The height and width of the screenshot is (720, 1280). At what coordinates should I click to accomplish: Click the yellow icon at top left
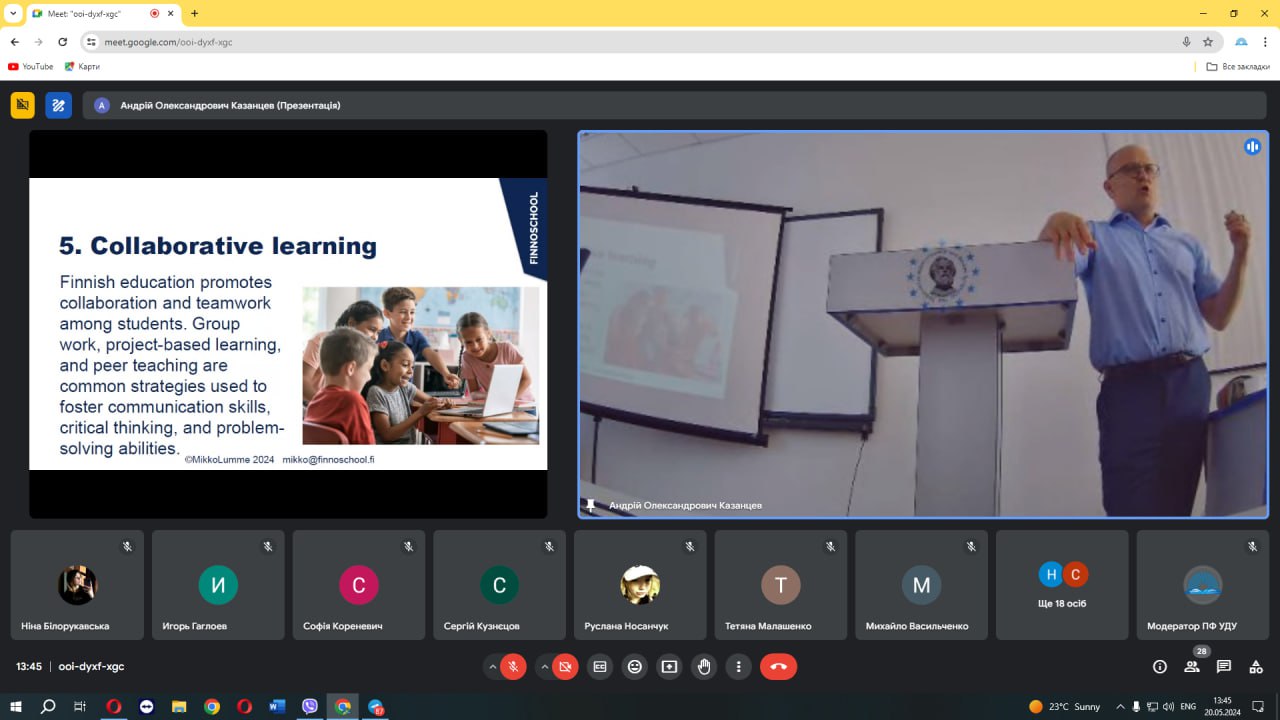(x=23, y=105)
